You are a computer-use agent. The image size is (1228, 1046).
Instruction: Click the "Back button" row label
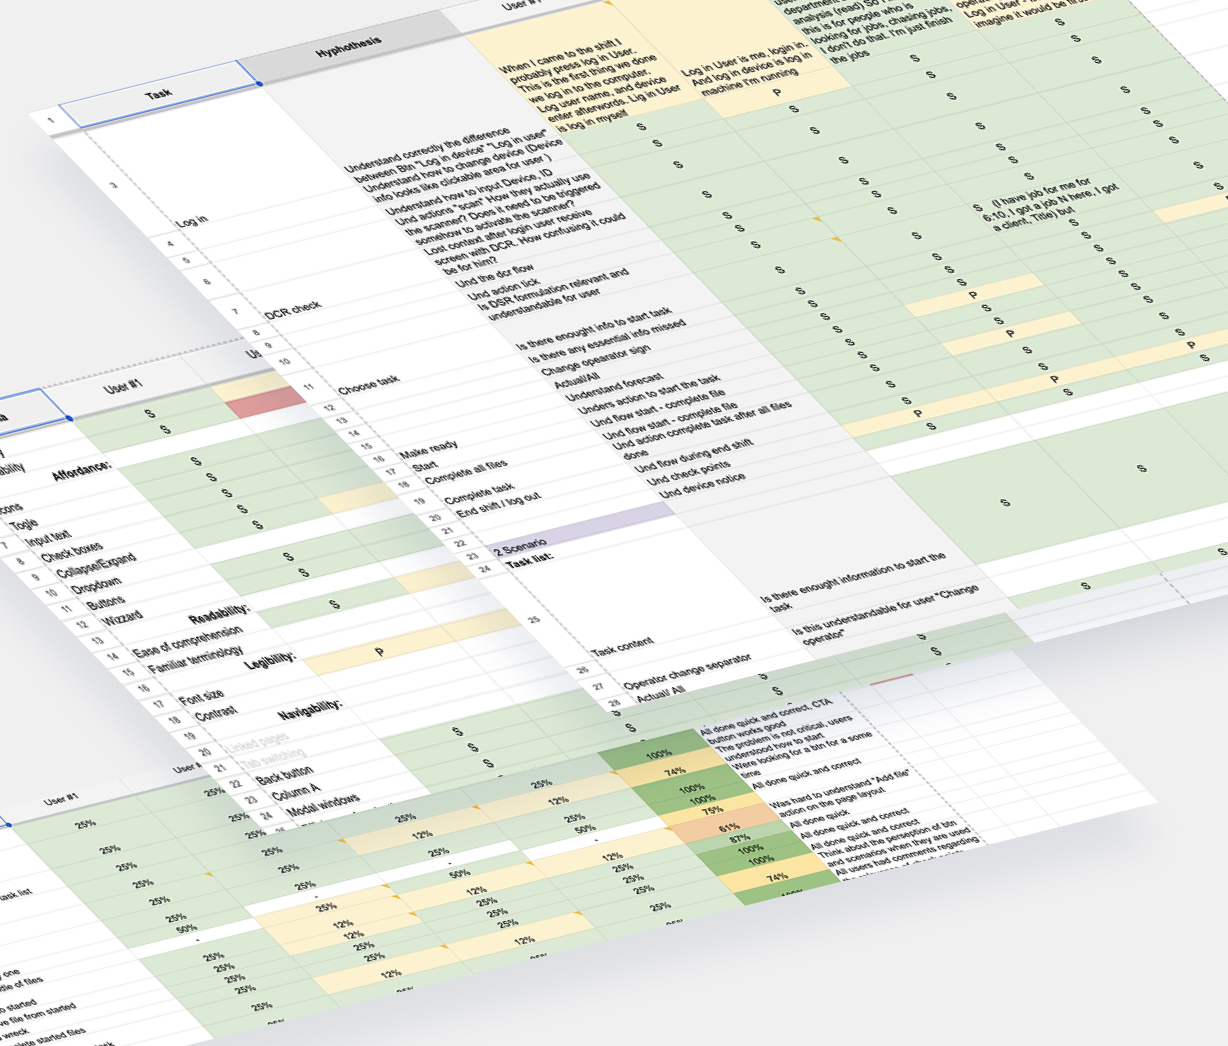click(284, 775)
